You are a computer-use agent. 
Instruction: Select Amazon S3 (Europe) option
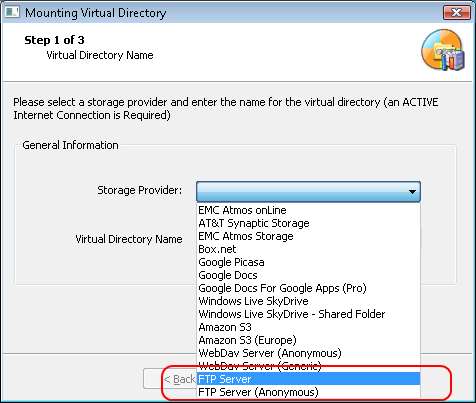308,340
